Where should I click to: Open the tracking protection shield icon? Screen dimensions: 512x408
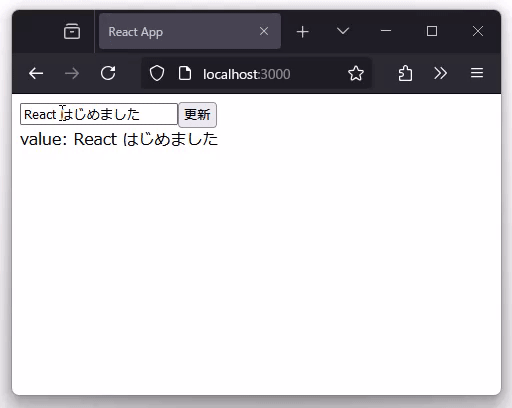157,73
